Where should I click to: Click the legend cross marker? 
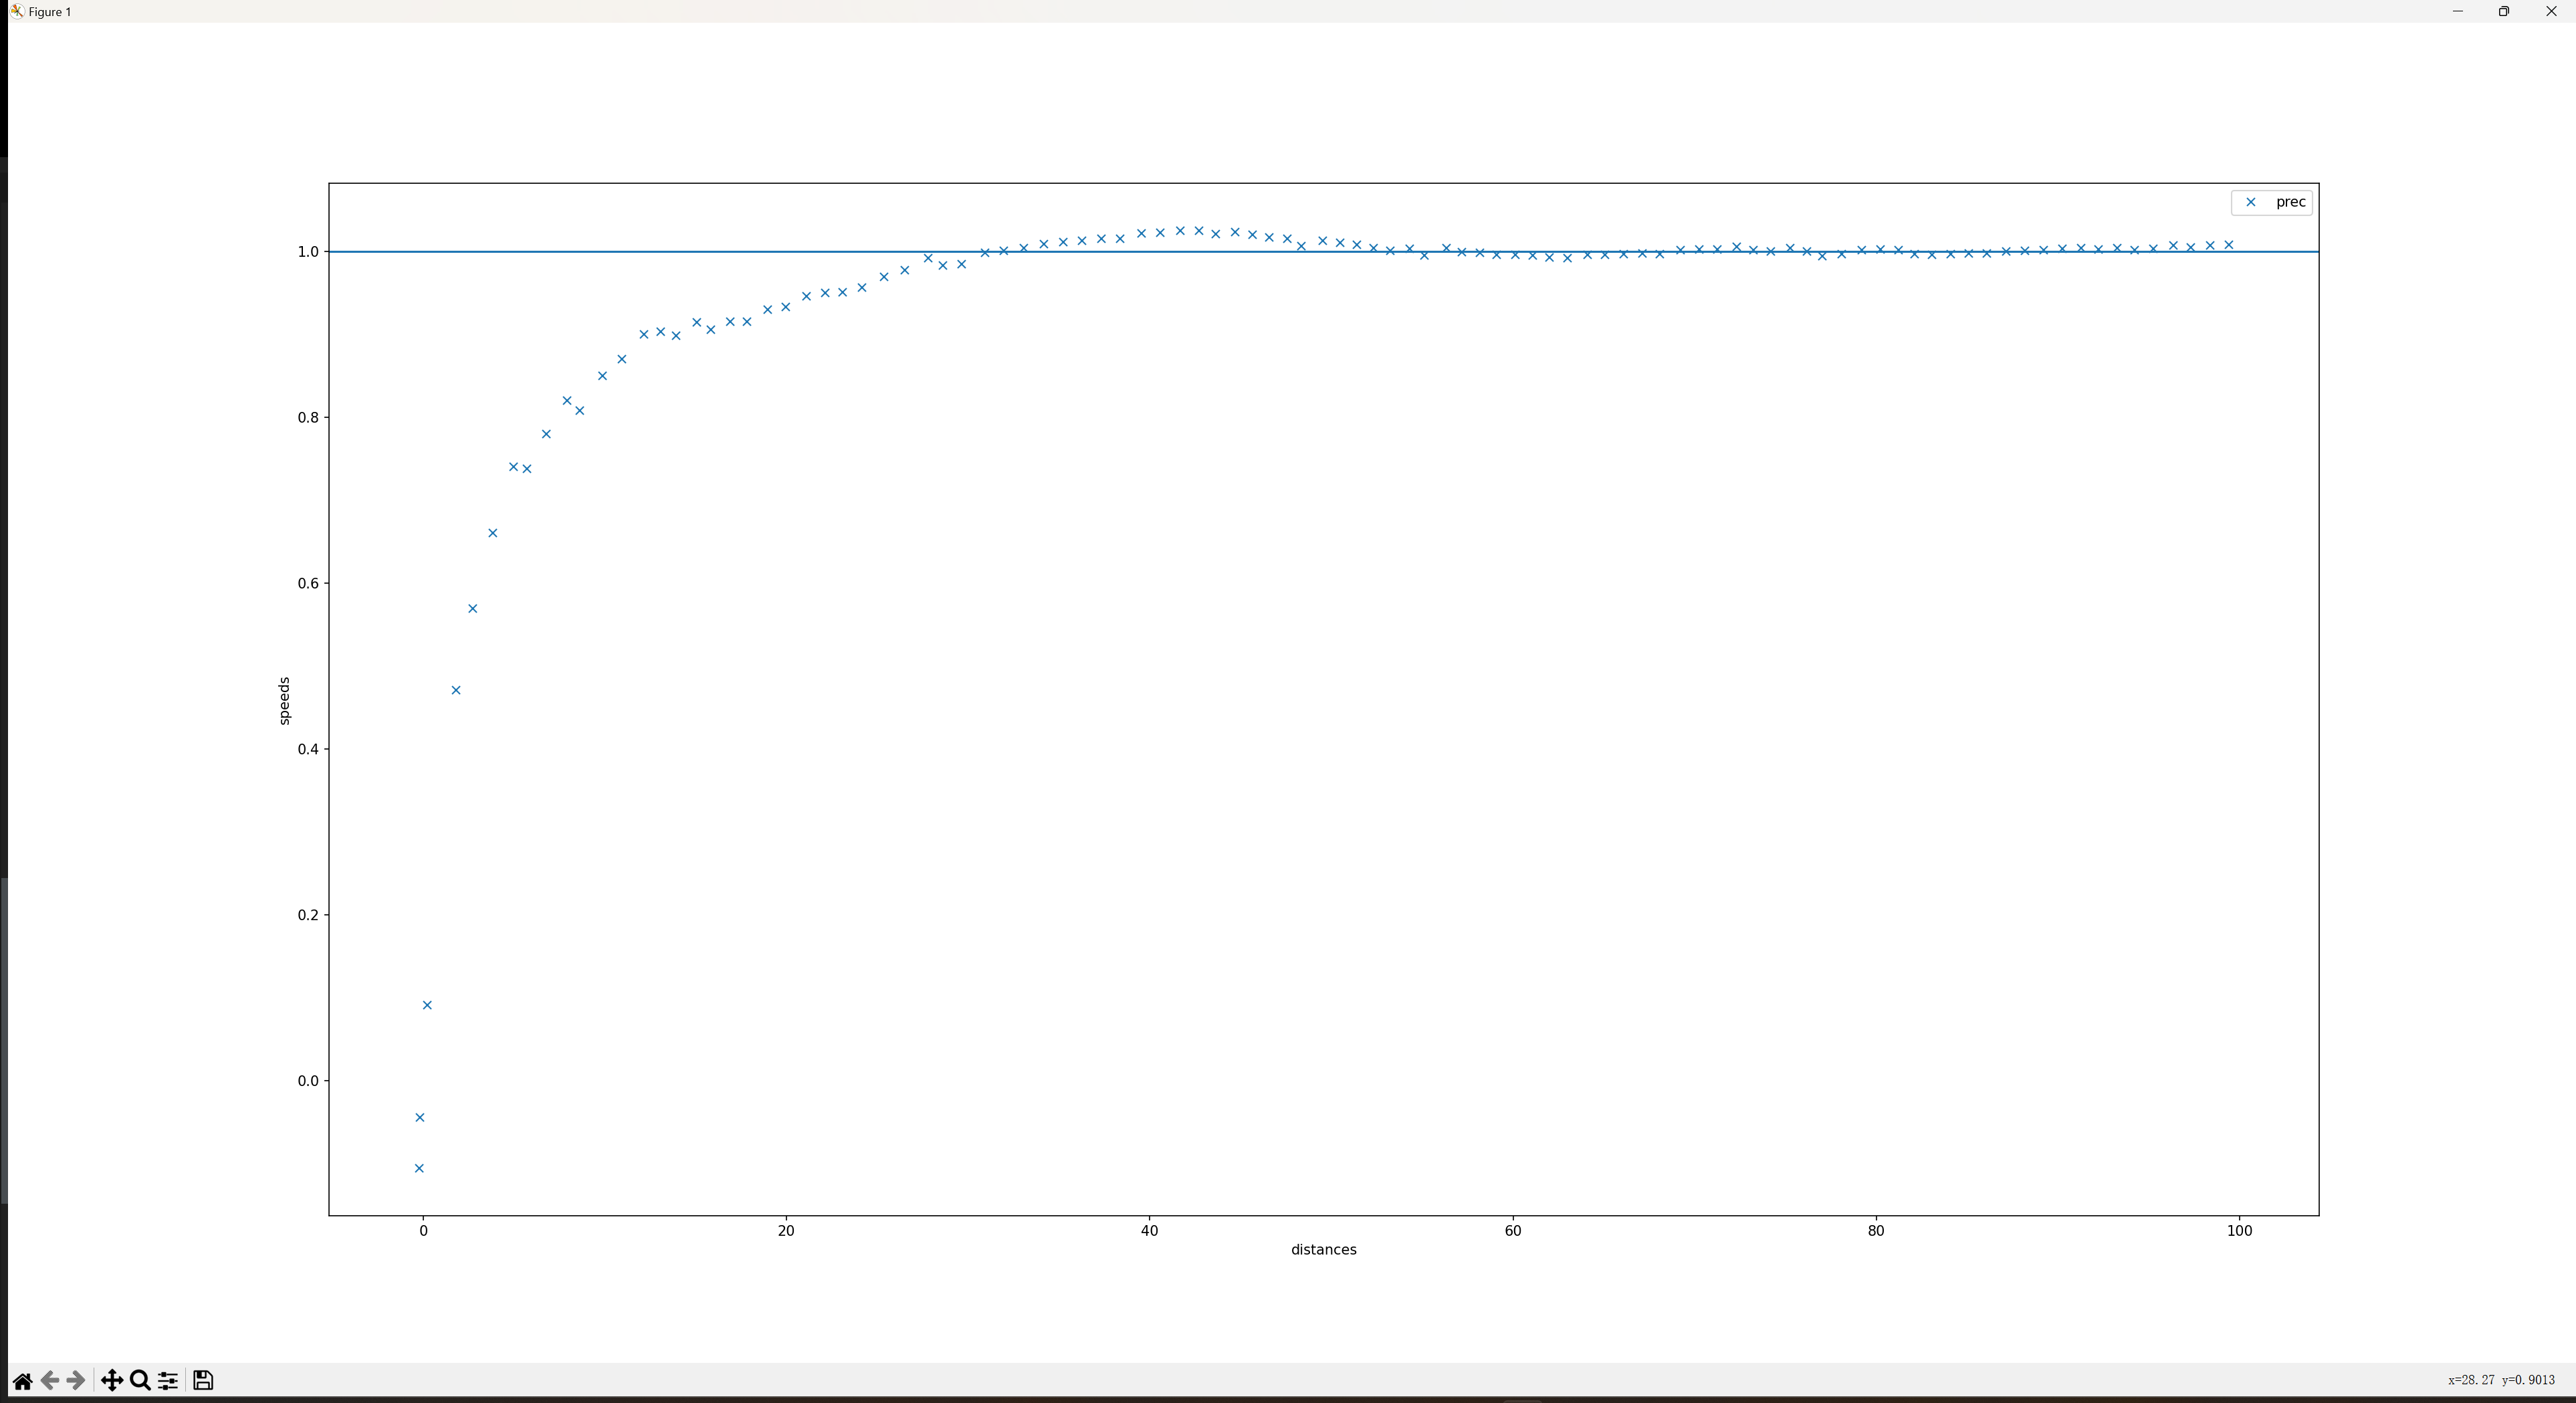[x=2250, y=202]
